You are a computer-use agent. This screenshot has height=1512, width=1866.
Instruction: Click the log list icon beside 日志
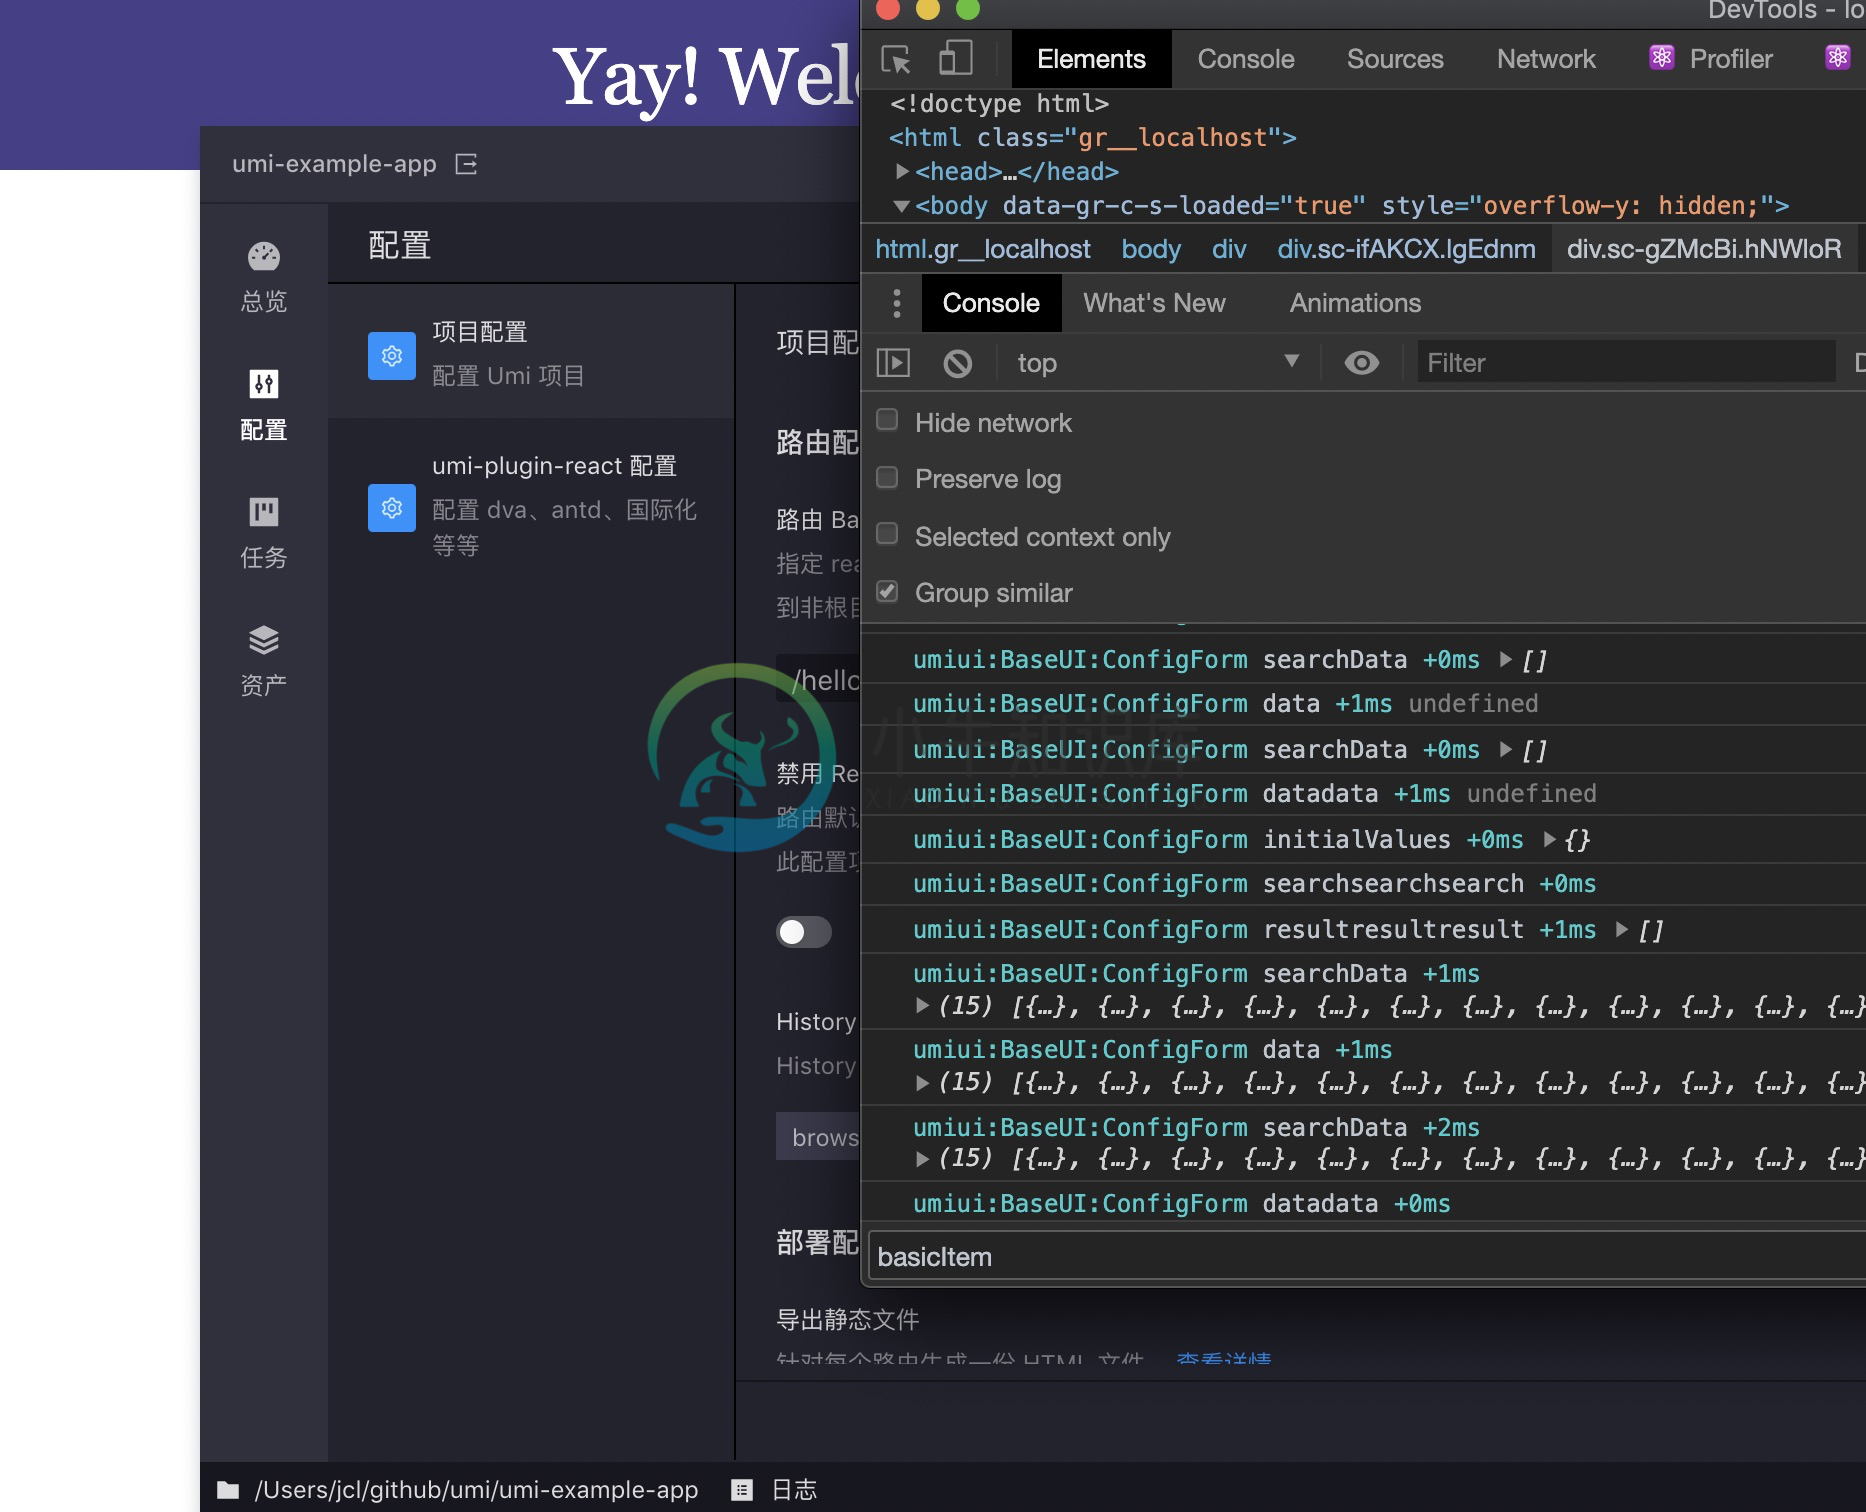point(742,1490)
